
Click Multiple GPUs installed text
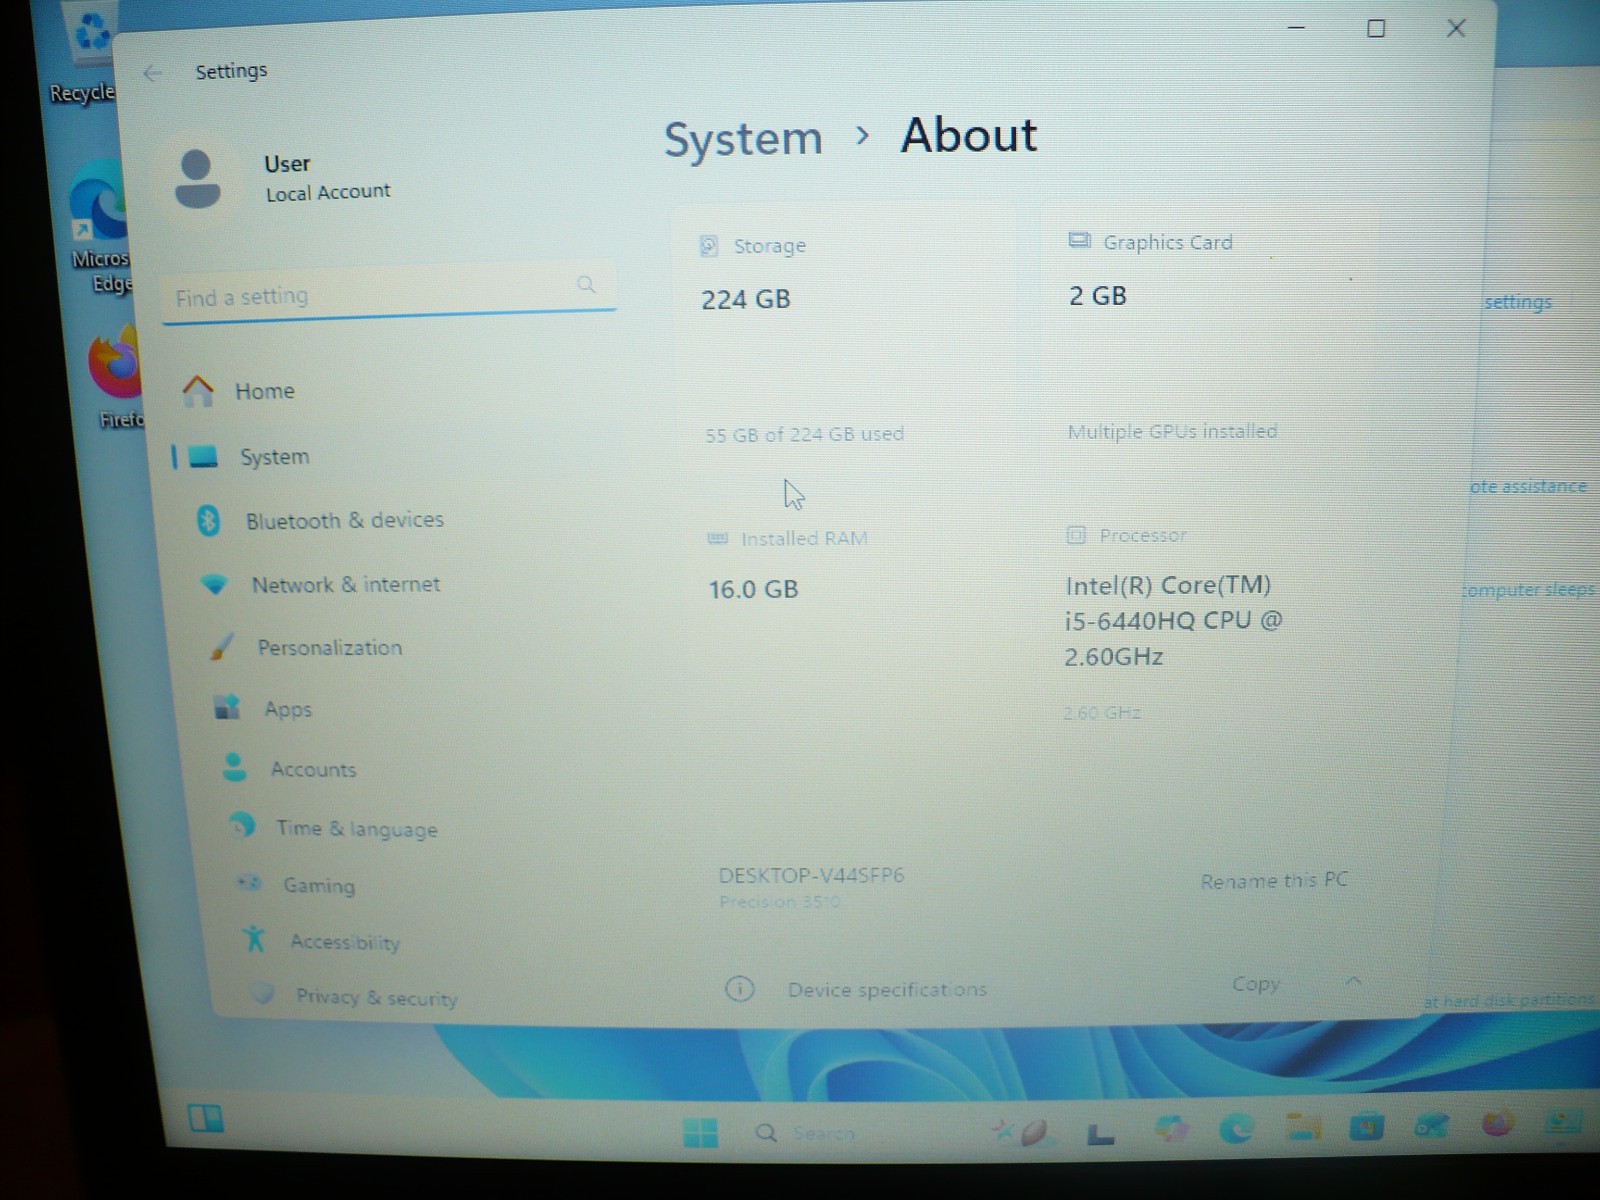(1172, 432)
